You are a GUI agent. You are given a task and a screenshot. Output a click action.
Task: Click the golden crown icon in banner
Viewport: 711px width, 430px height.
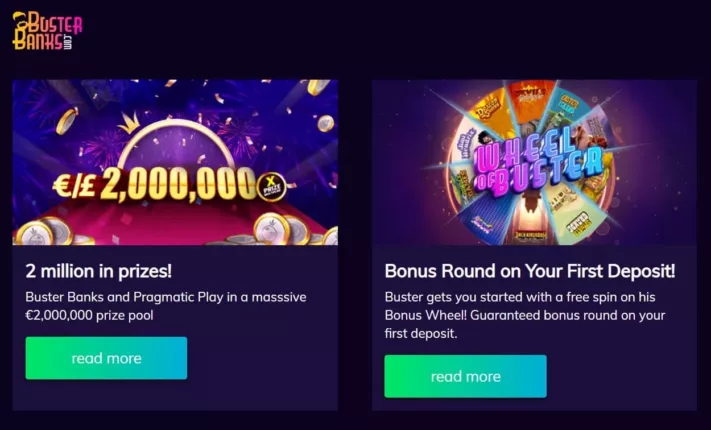[x=129, y=122]
